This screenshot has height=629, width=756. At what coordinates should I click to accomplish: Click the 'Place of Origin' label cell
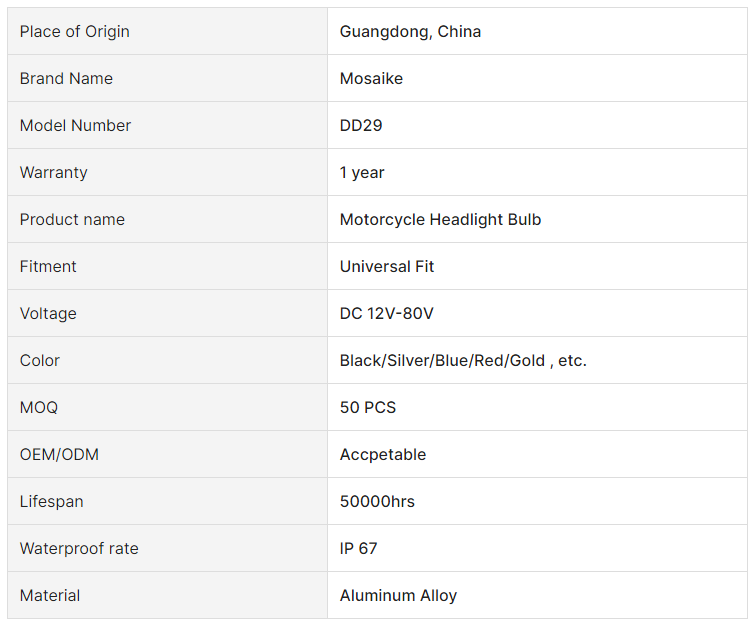click(75, 31)
